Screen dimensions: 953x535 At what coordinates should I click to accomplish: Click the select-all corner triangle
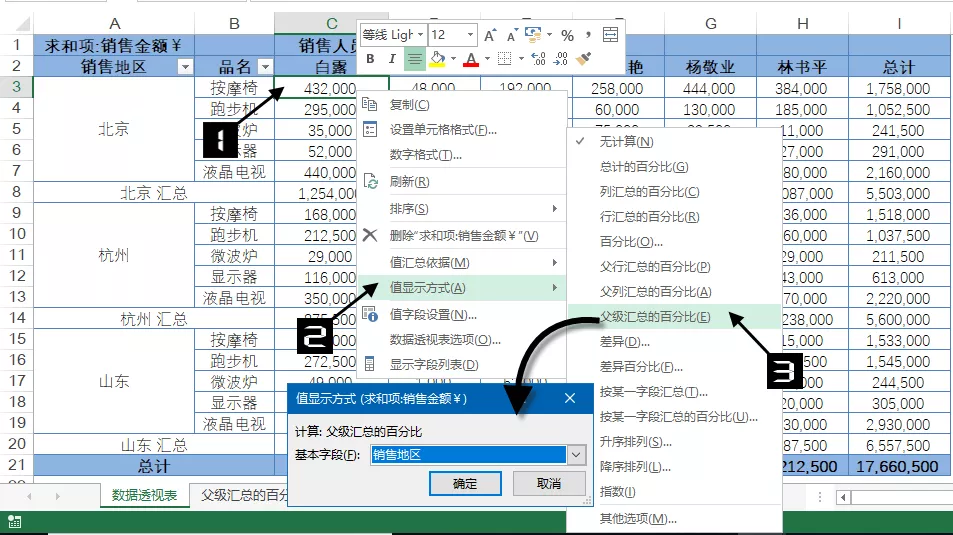coord(22,24)
